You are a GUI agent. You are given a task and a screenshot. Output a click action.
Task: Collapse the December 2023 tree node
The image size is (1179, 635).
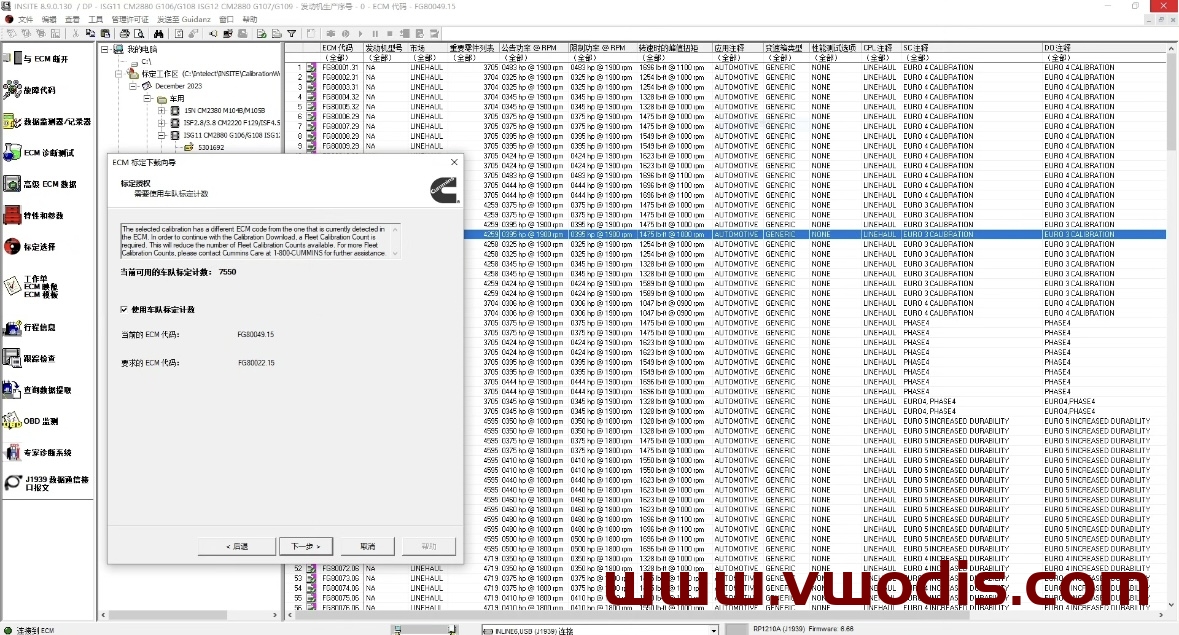click(x=133, y=86)
